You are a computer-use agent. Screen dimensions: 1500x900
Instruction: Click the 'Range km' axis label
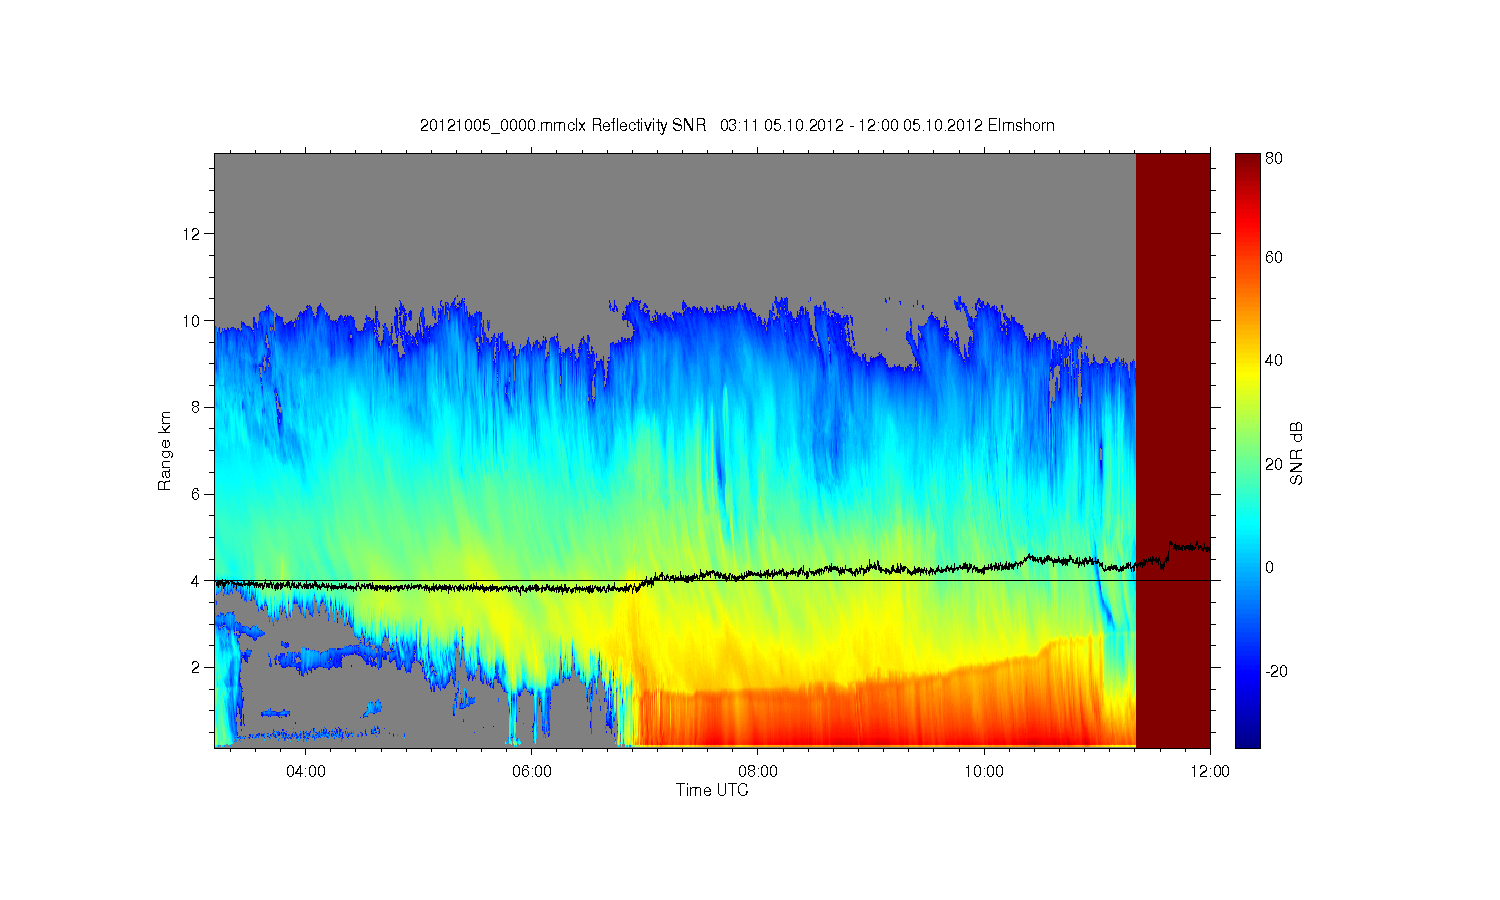point(165,450)
